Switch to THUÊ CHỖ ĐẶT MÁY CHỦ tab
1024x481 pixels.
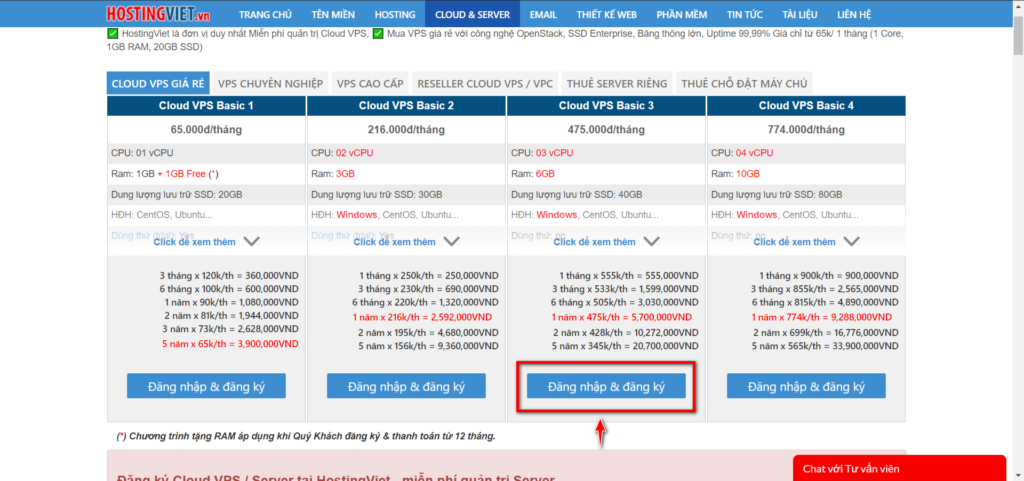(x=744, y=84)
